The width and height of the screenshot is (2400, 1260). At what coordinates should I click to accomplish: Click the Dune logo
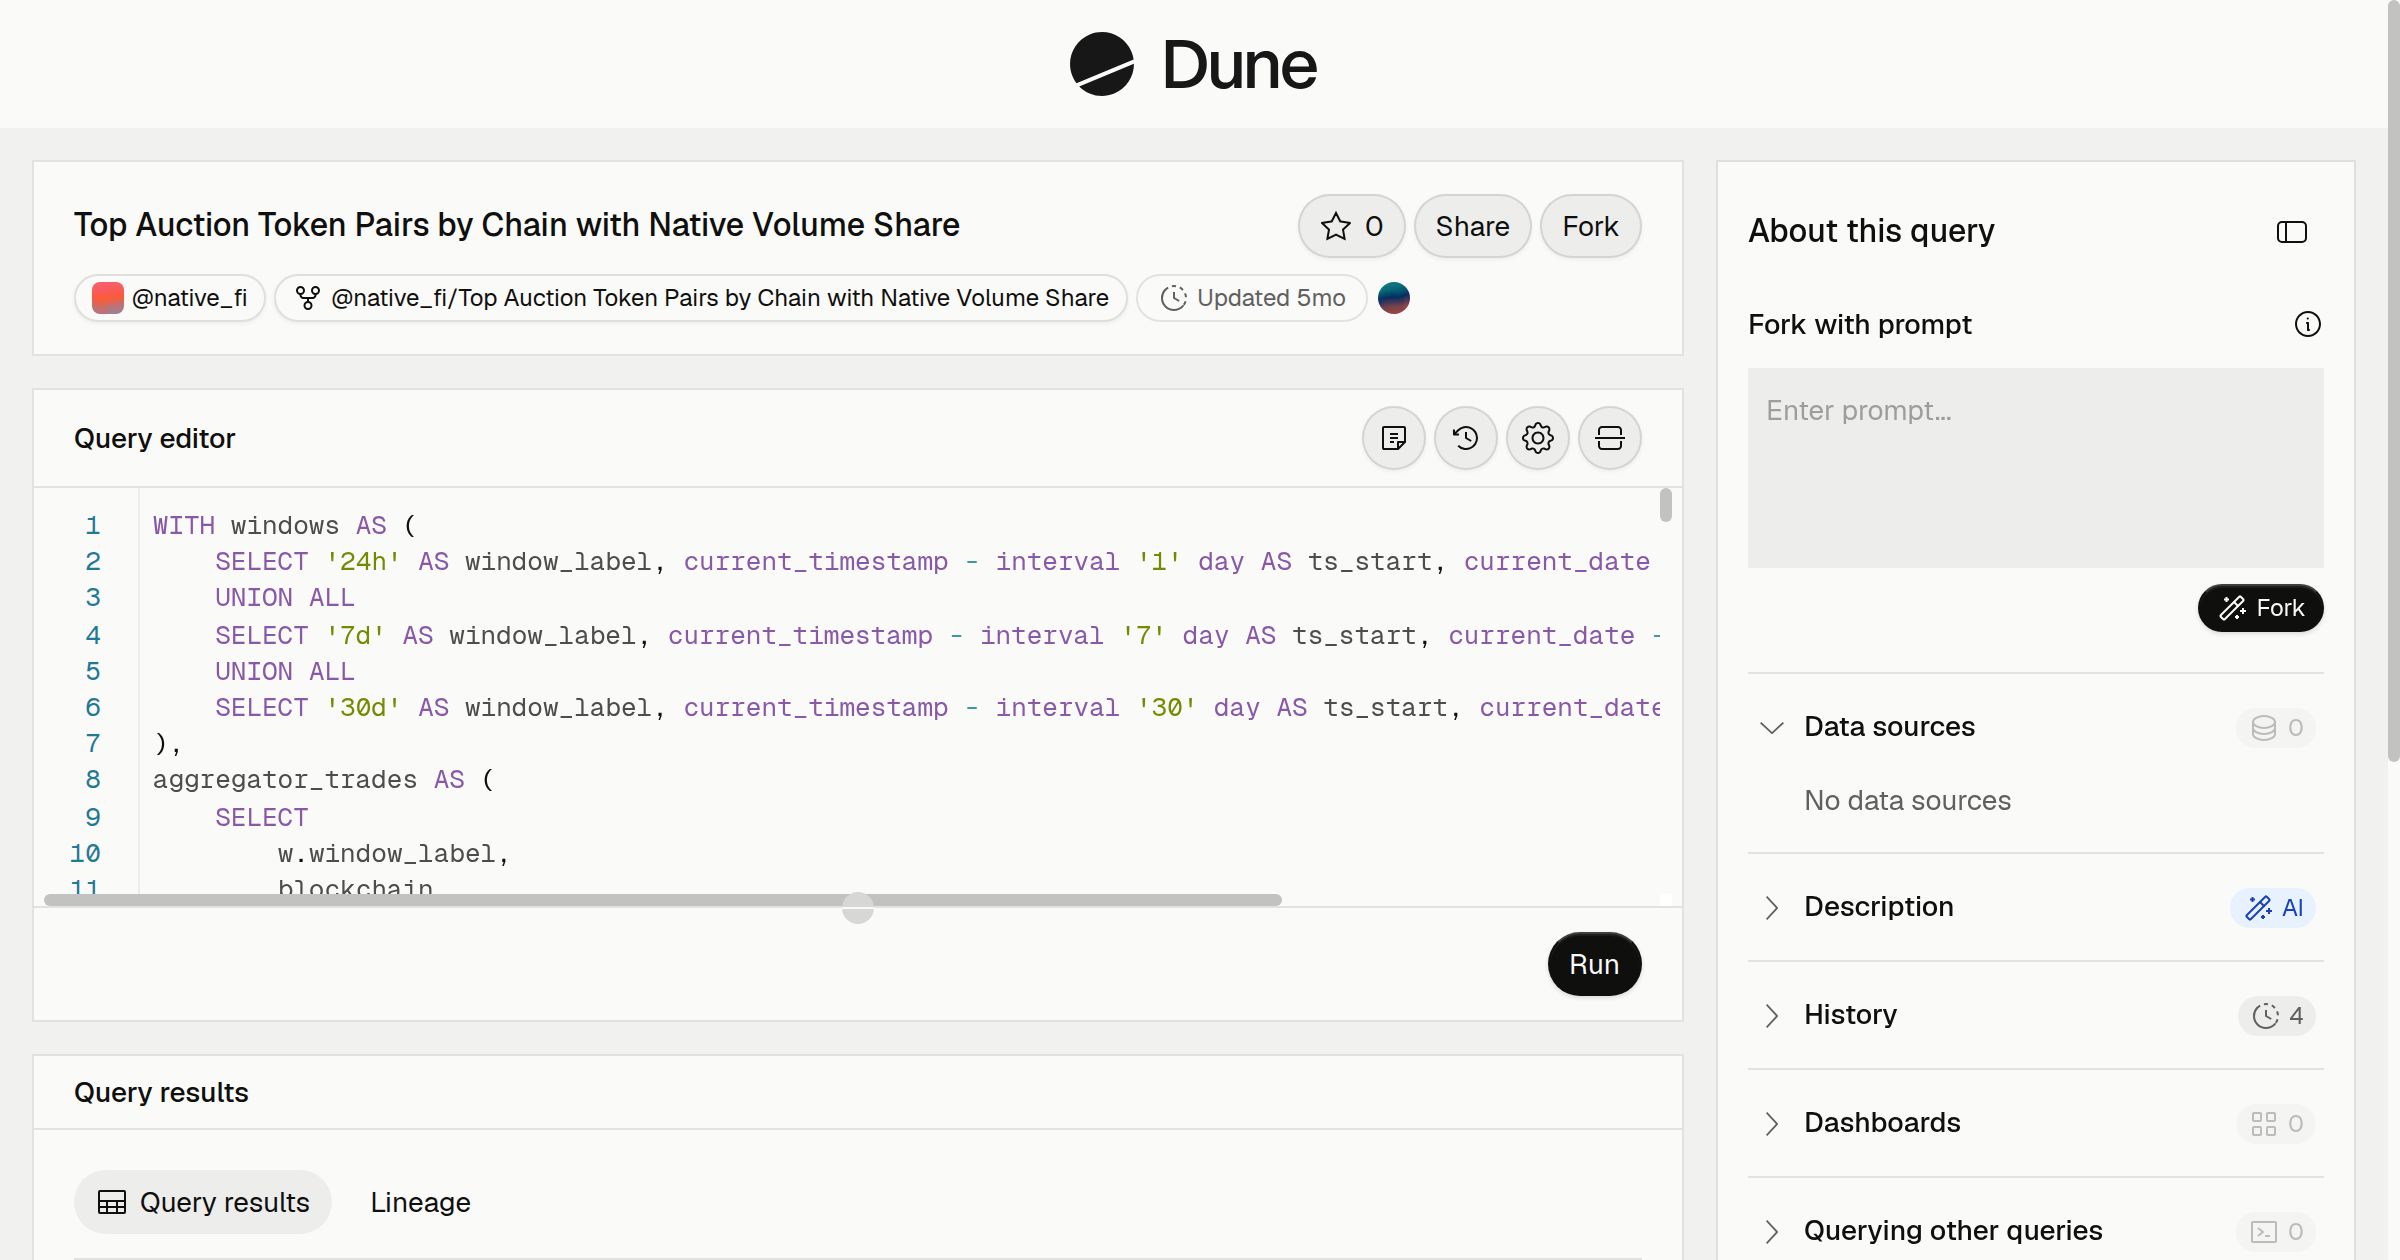(x=1192, y=64)
